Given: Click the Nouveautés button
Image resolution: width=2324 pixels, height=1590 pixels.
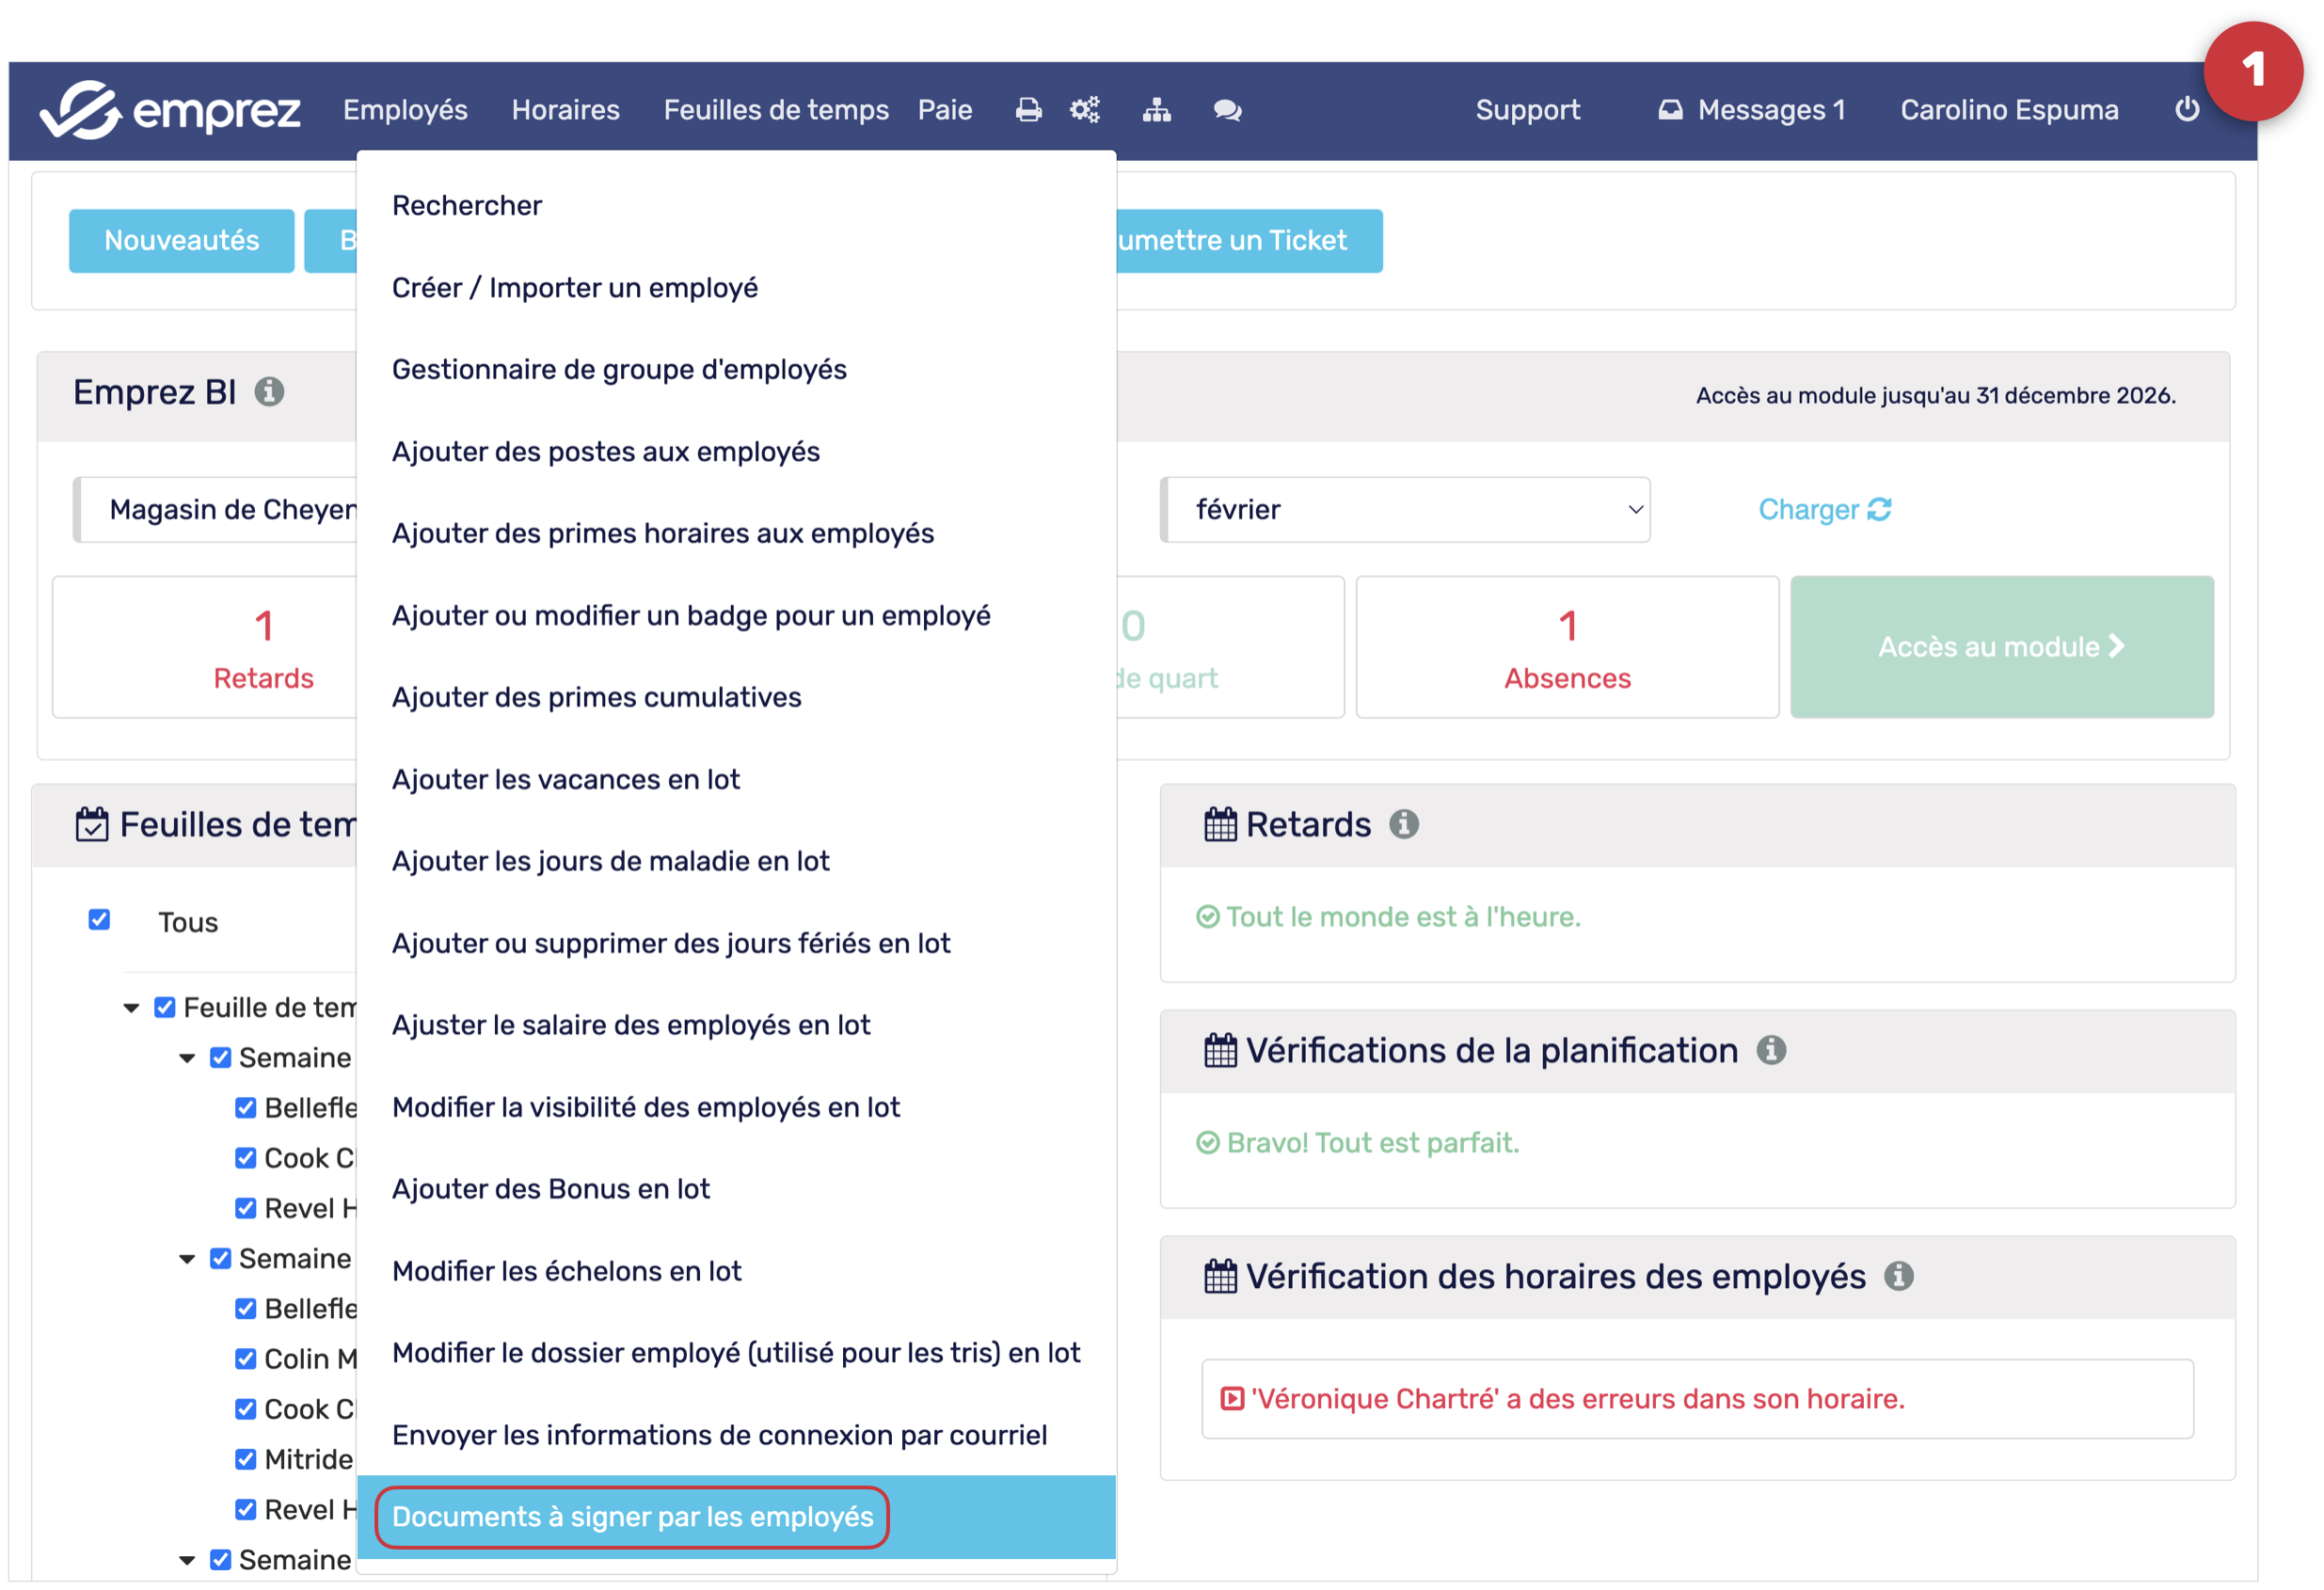Looking at the screenshot, I should (x=181, y=241).
